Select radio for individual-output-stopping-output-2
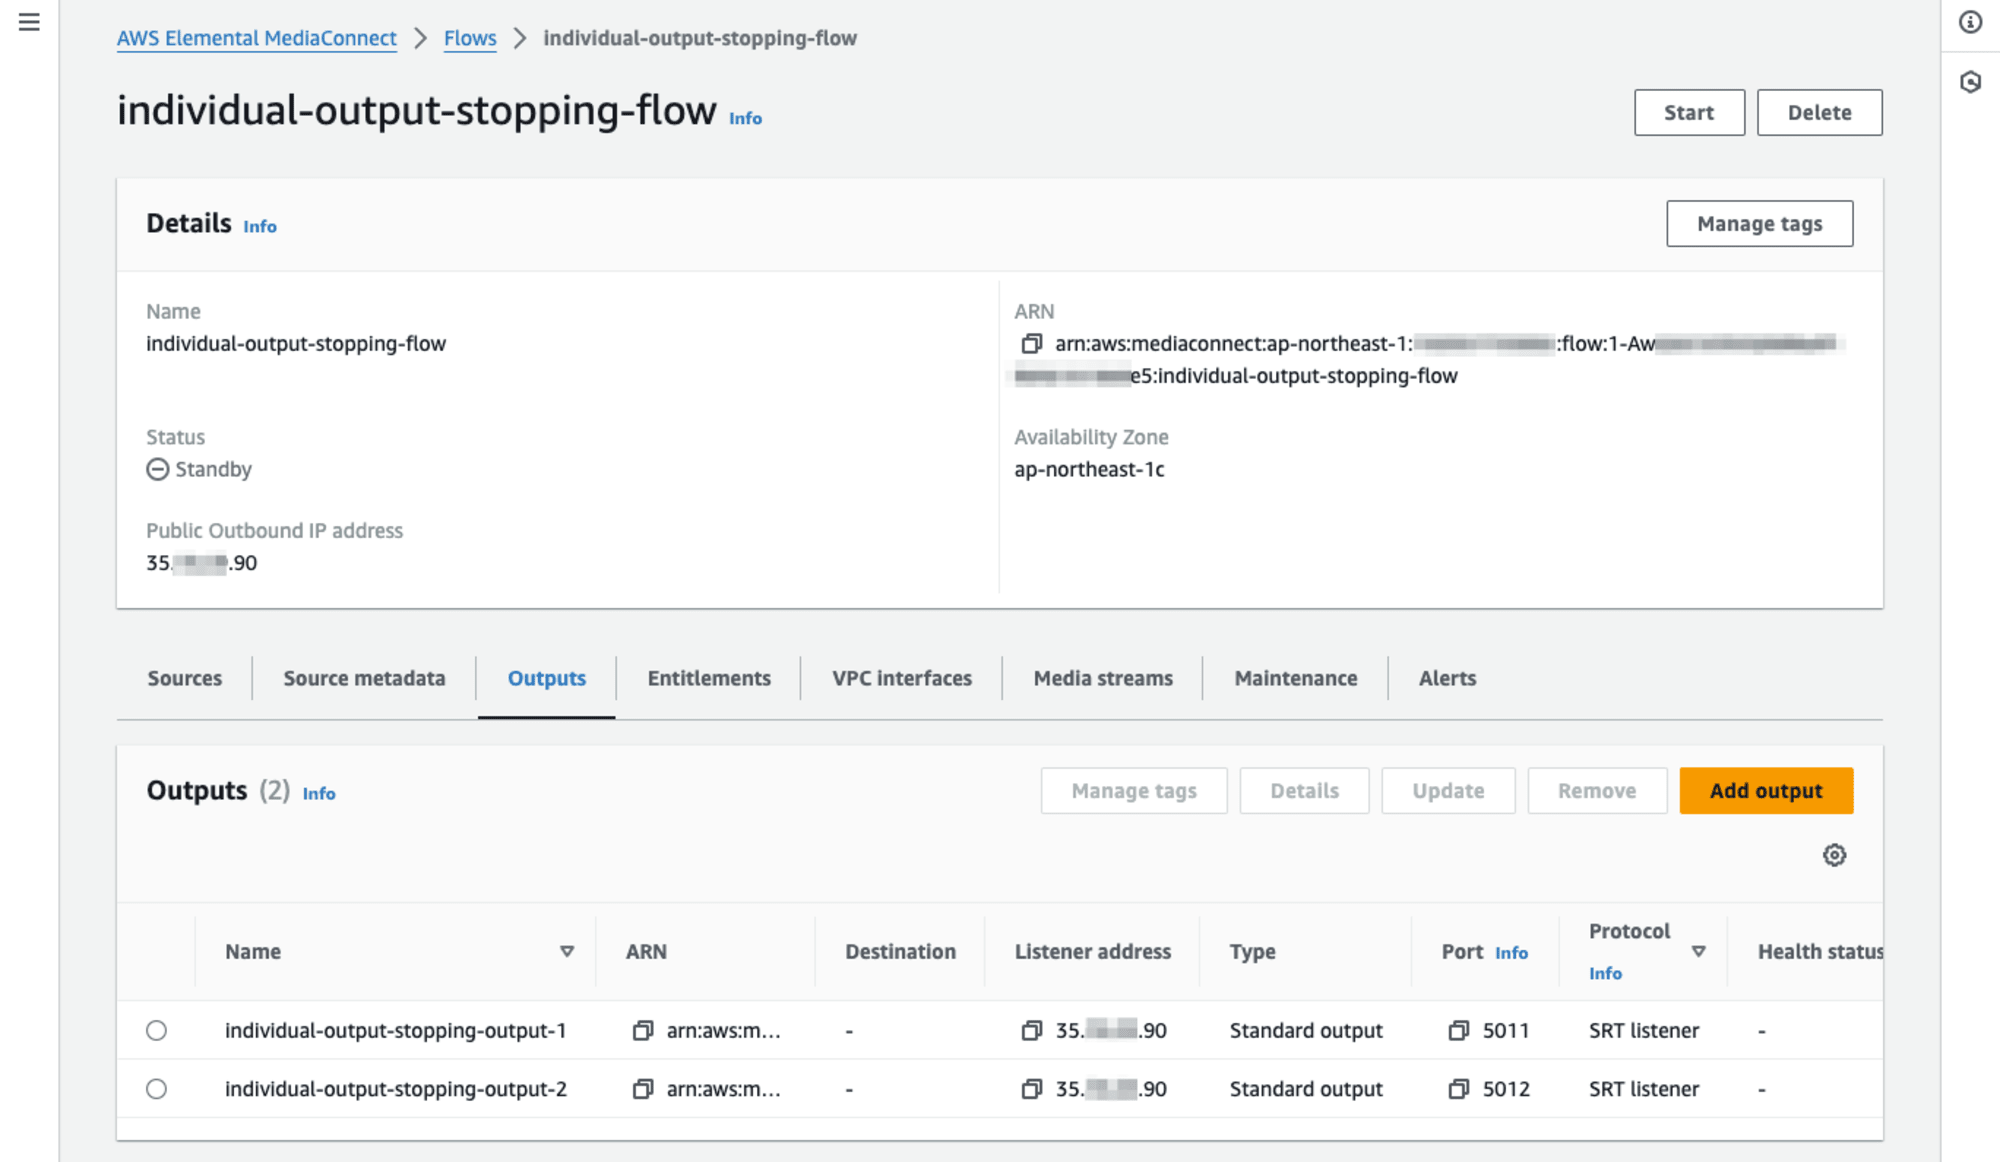 (156, 1089)
